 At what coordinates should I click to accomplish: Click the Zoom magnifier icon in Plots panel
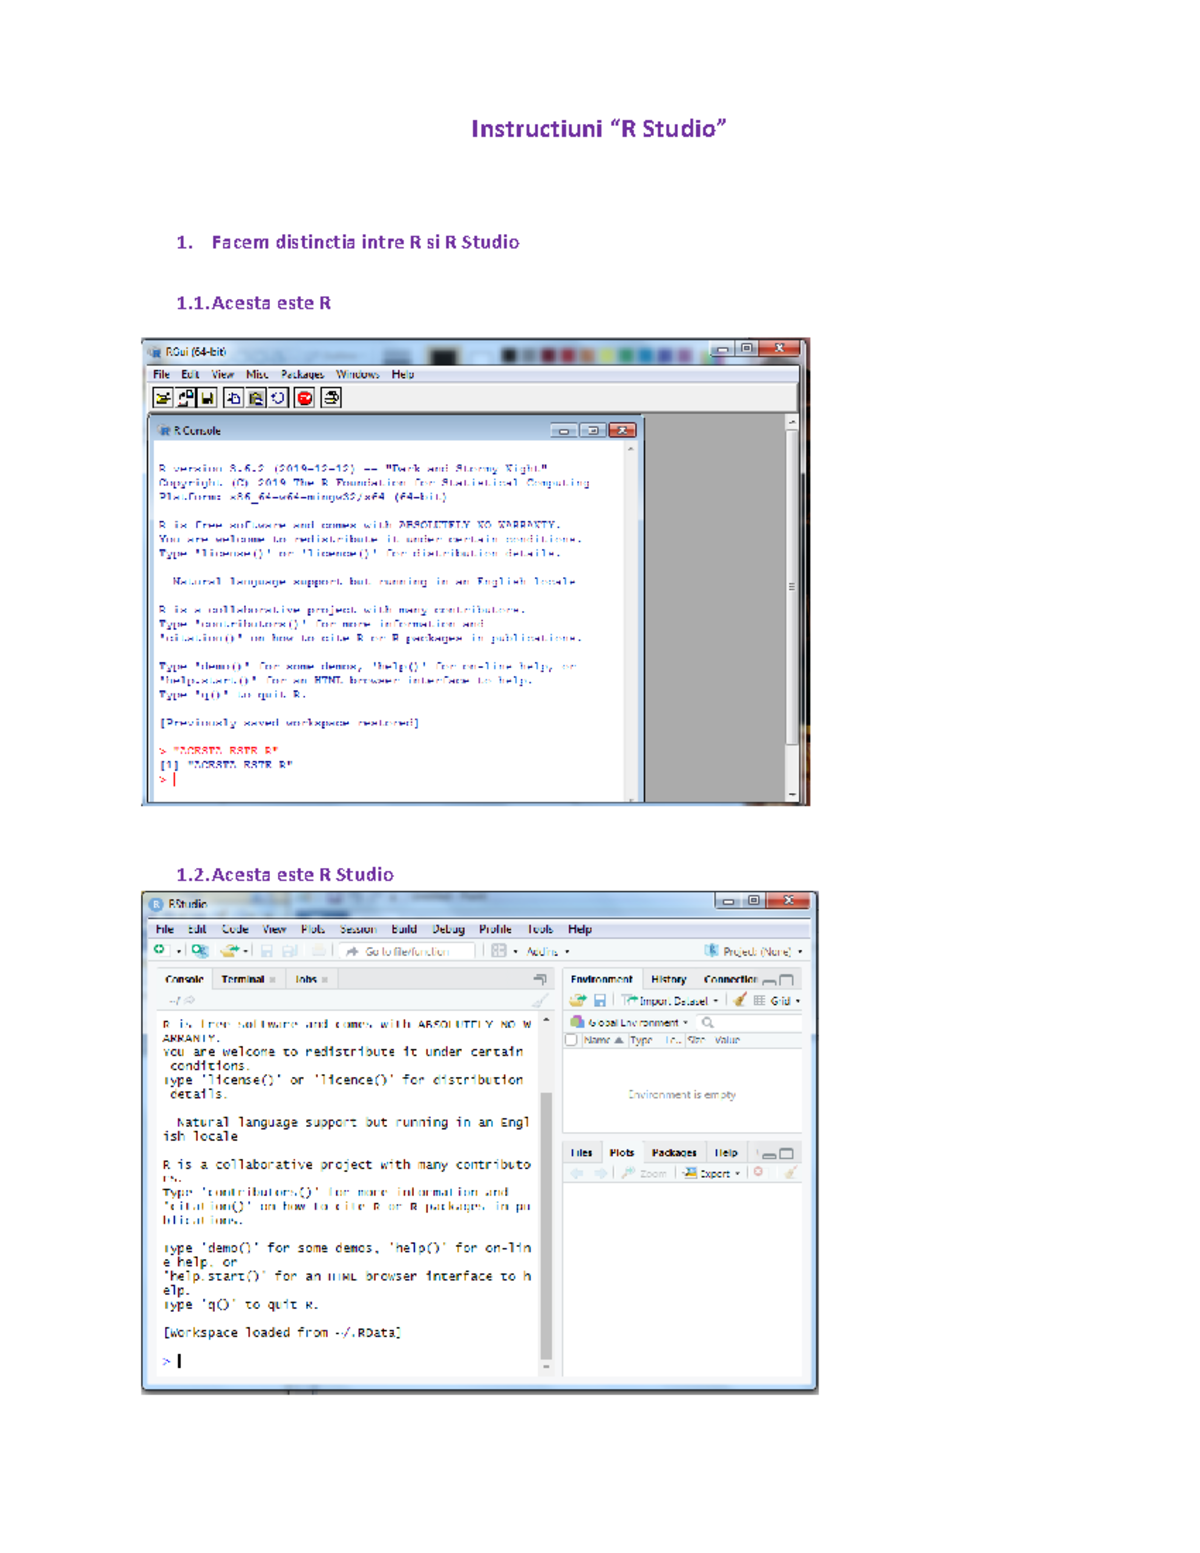[x=627, y=1173]
